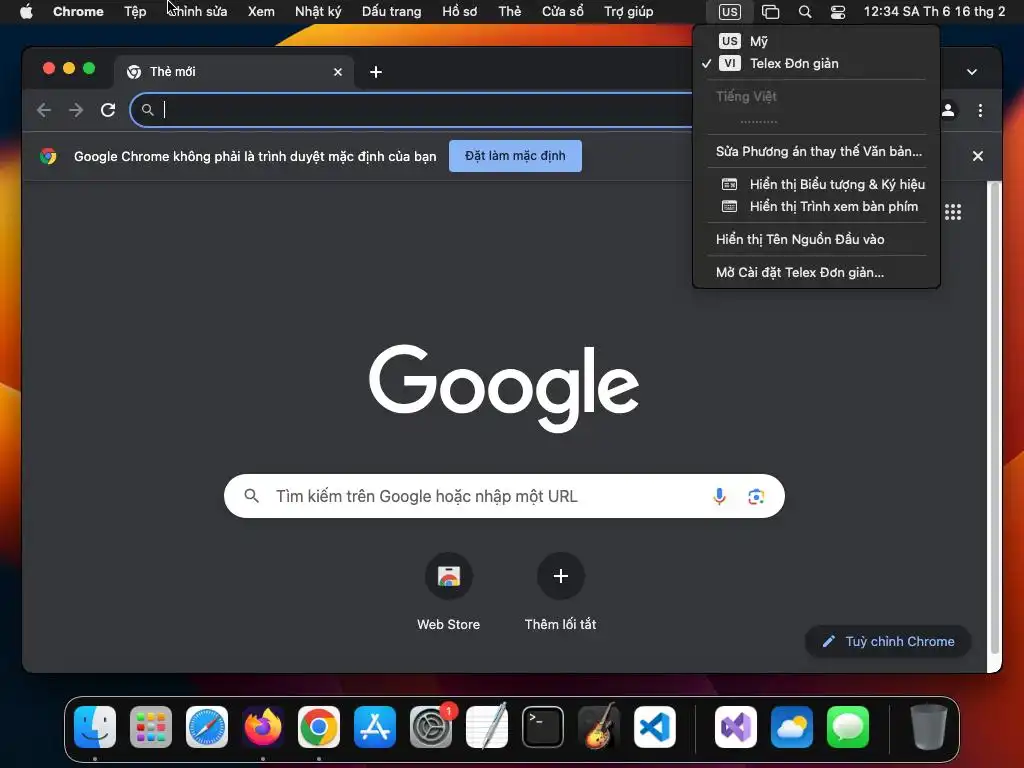Open the Trợ giúp menu

[x=628, y=12]
